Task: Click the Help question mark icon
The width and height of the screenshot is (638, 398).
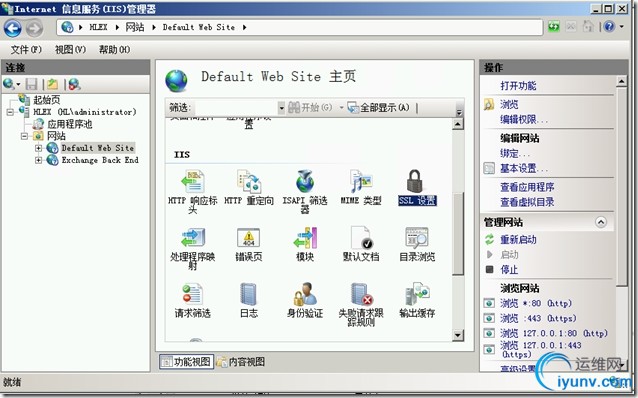Action: point(609,27)
